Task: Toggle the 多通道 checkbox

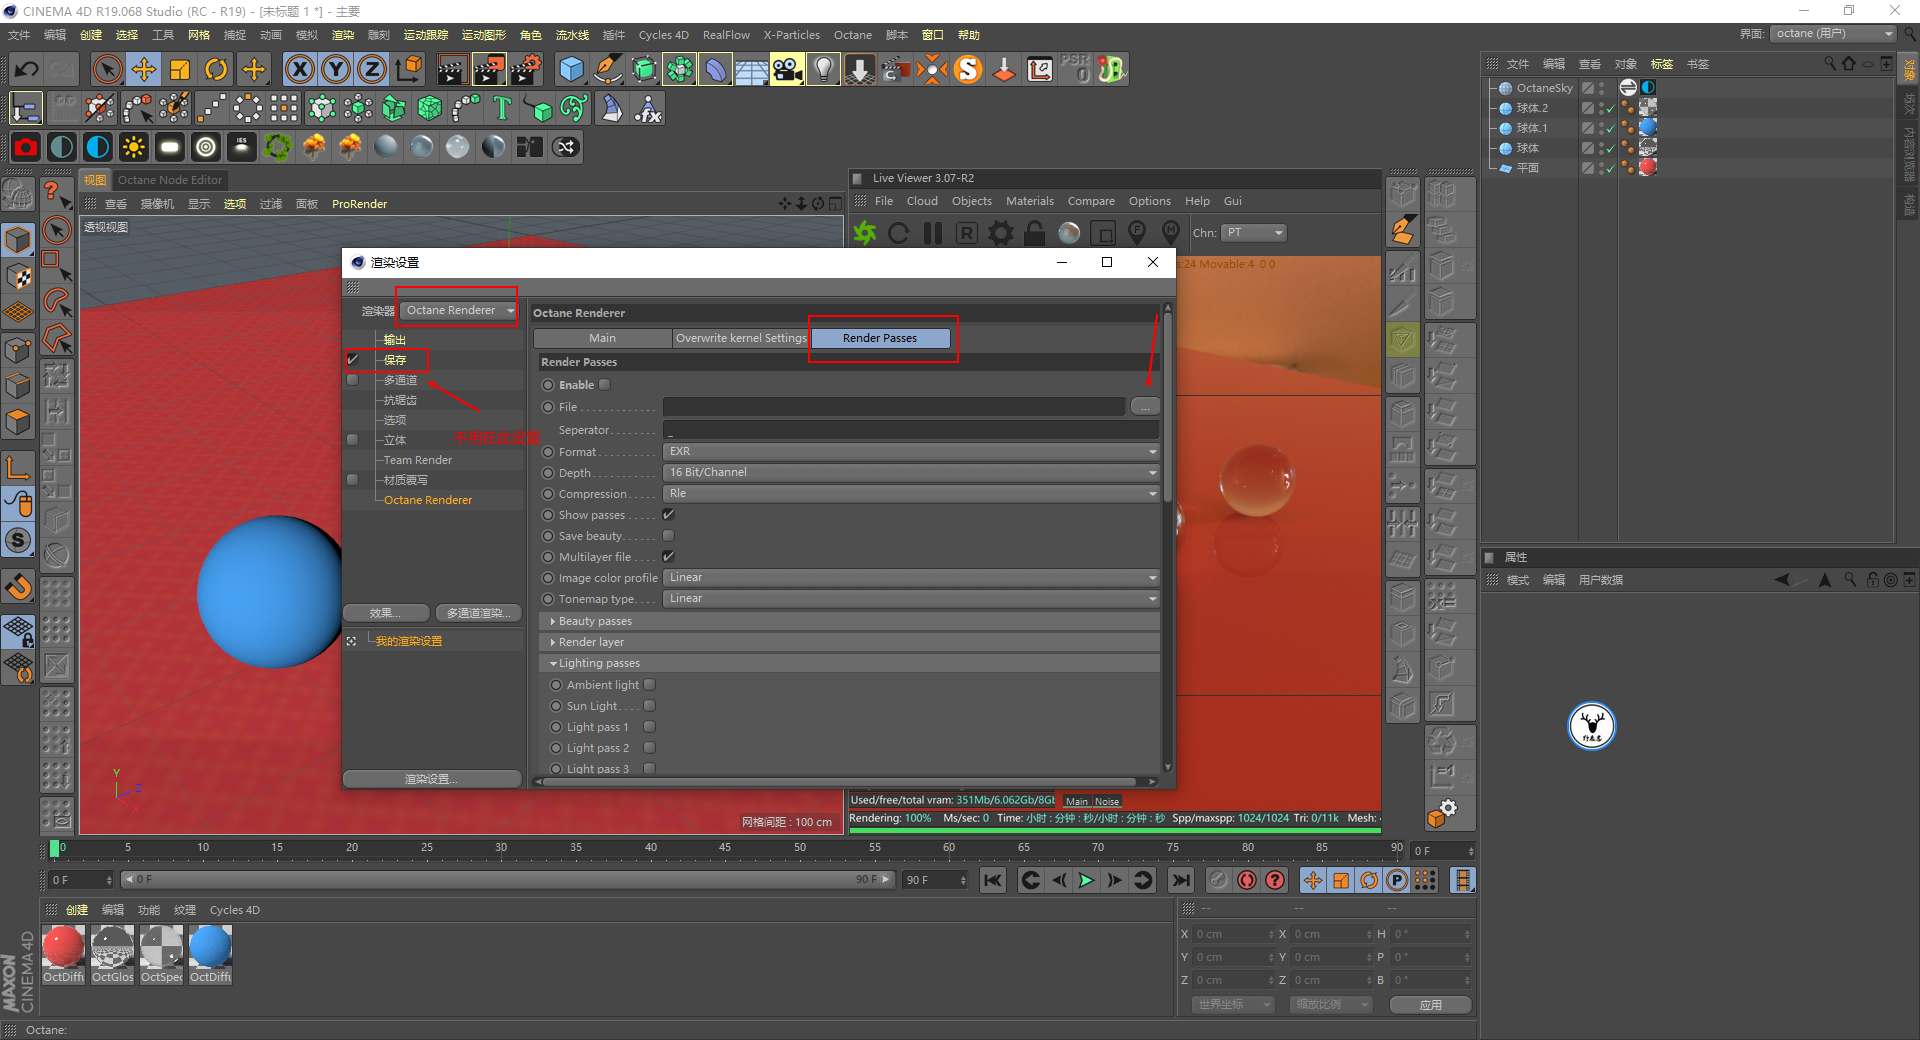Action: click(352, 380)
